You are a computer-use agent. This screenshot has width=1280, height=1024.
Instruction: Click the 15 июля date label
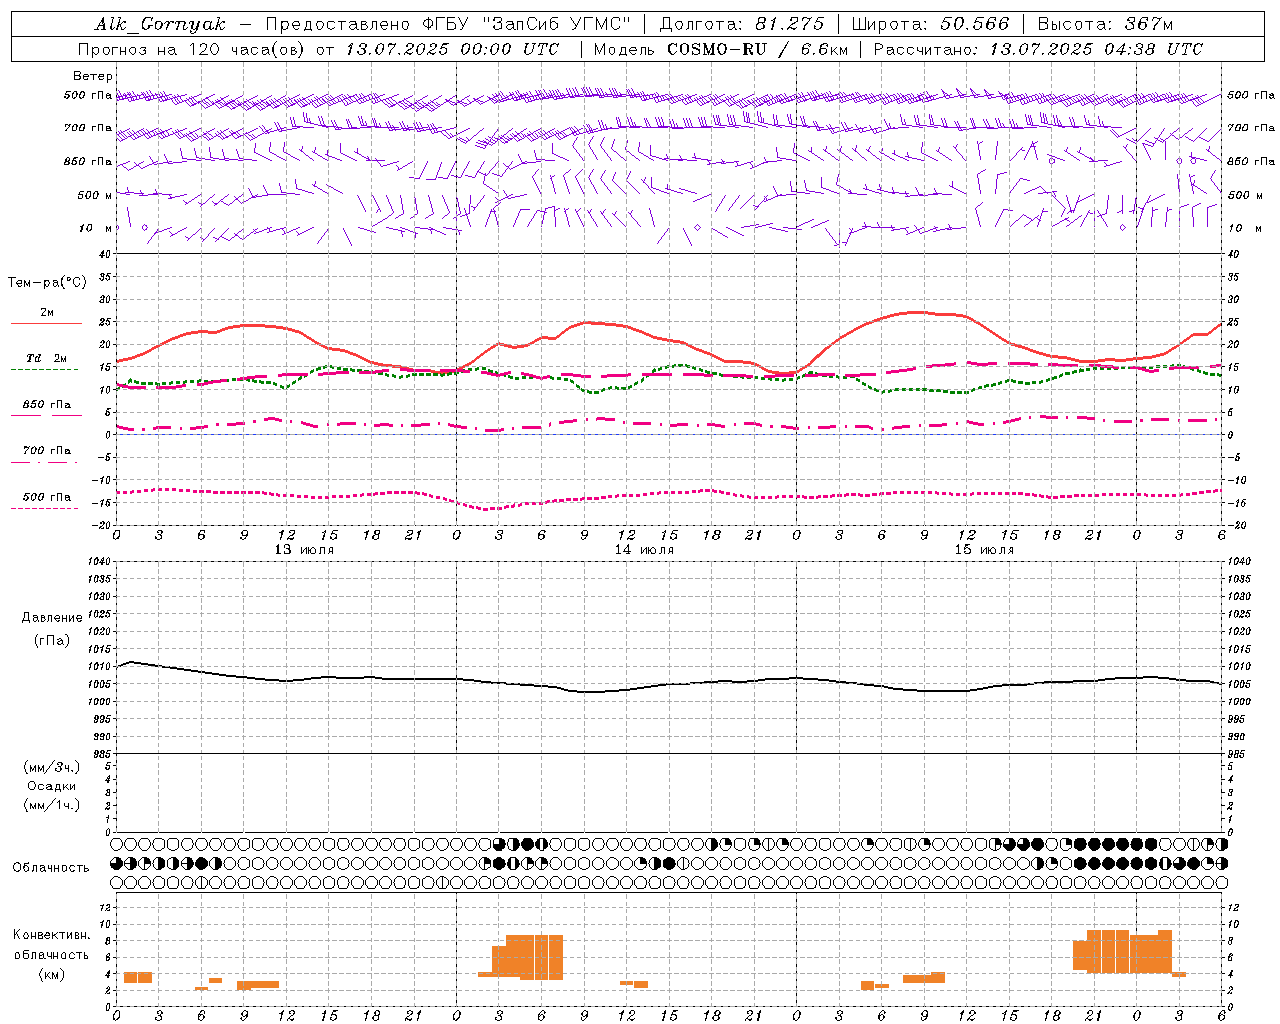click(984, 550)
